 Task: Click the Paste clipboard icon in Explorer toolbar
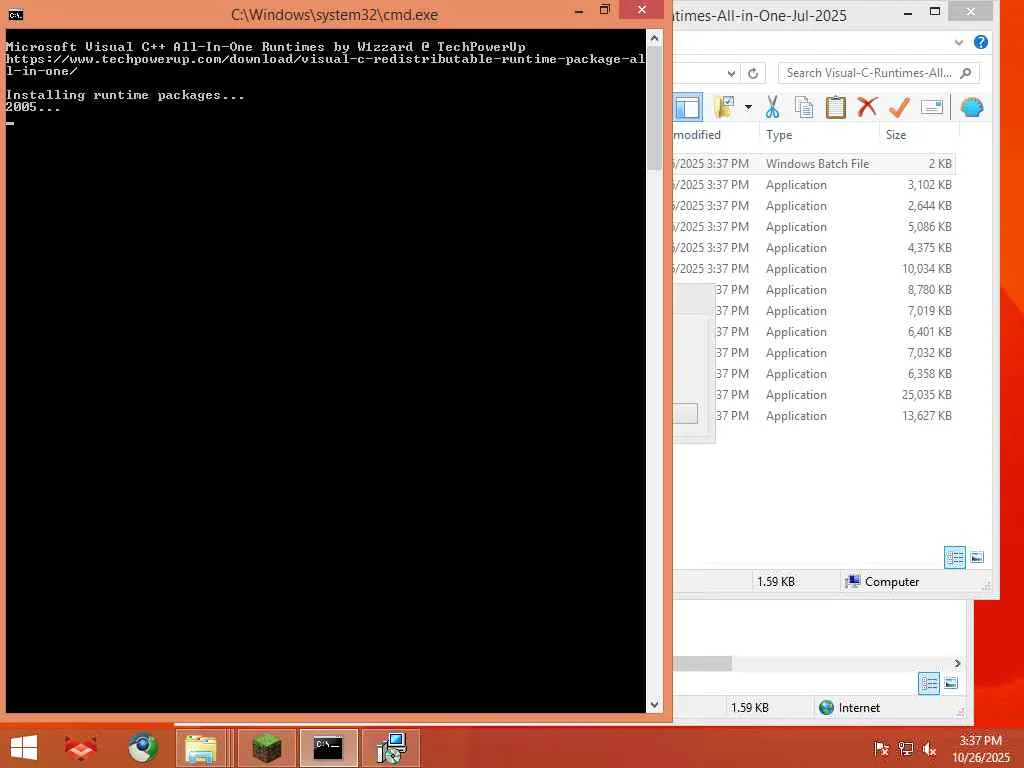pyautogui.click(x=835, y=107)
